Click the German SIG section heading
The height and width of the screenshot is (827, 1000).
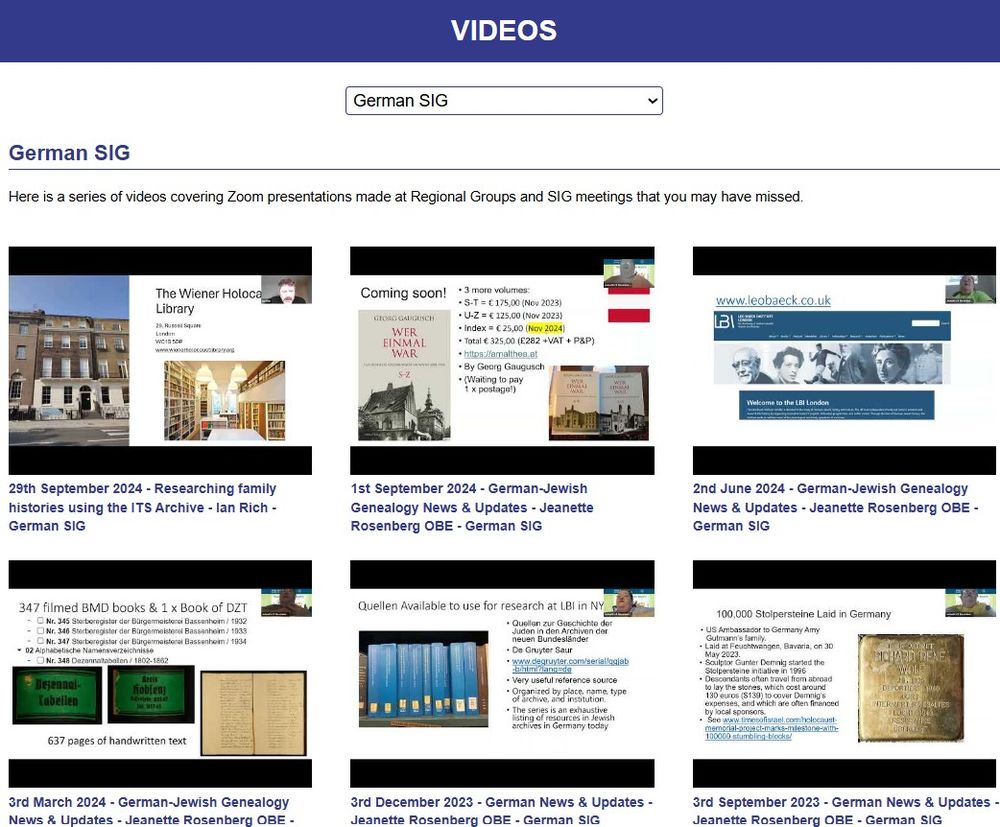[x=70, y=153]
